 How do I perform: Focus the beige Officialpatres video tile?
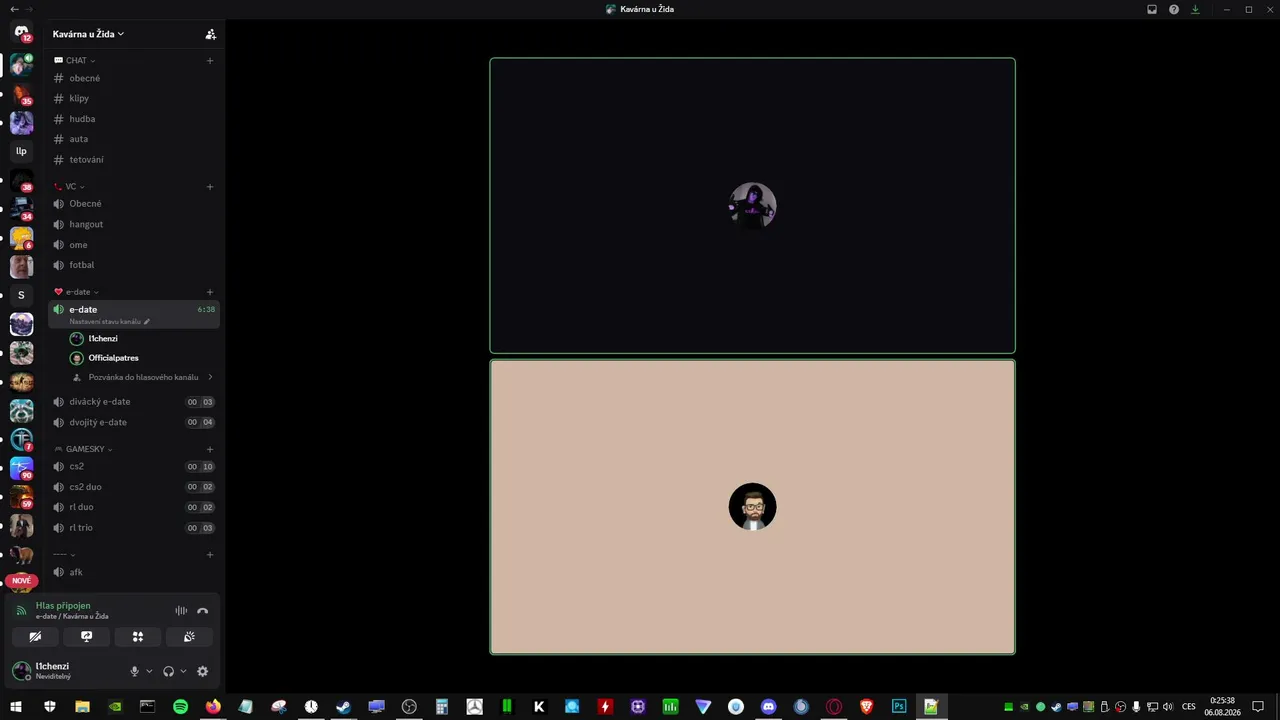[752, 507]
